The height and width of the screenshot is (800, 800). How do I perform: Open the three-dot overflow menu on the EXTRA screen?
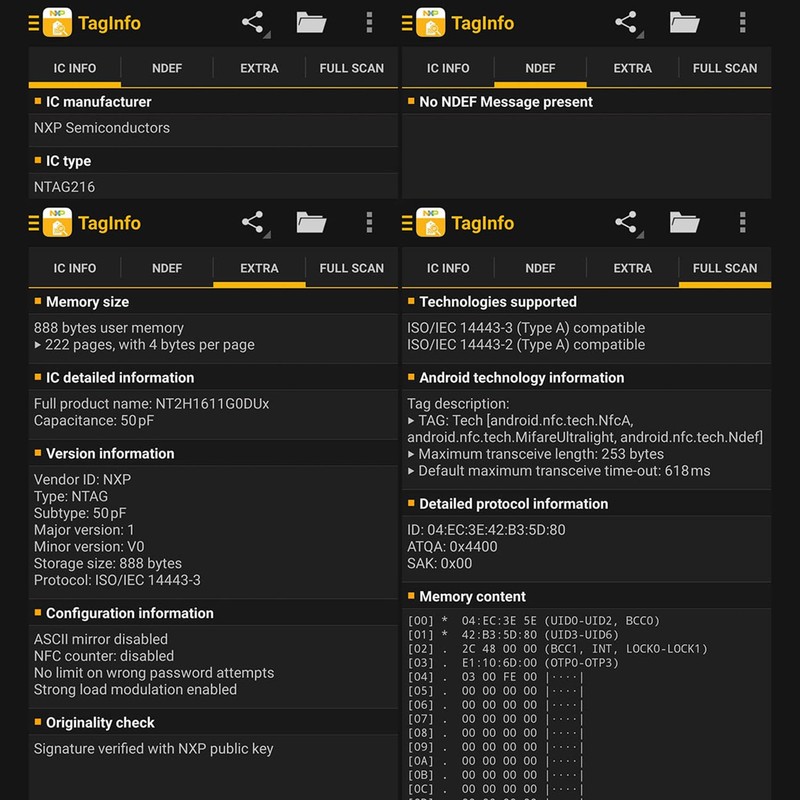point(369,222)
